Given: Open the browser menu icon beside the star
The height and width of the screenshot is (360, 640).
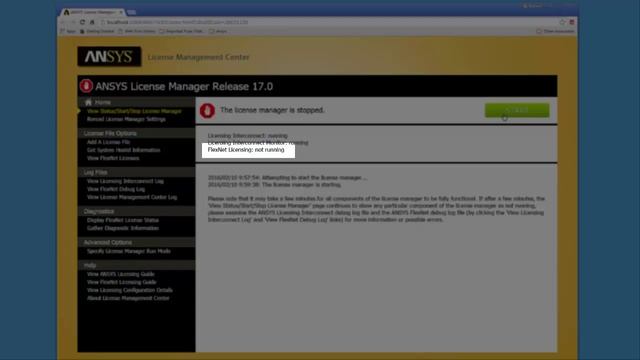Looking at the screenshot, I should click(x=572, y=22).
